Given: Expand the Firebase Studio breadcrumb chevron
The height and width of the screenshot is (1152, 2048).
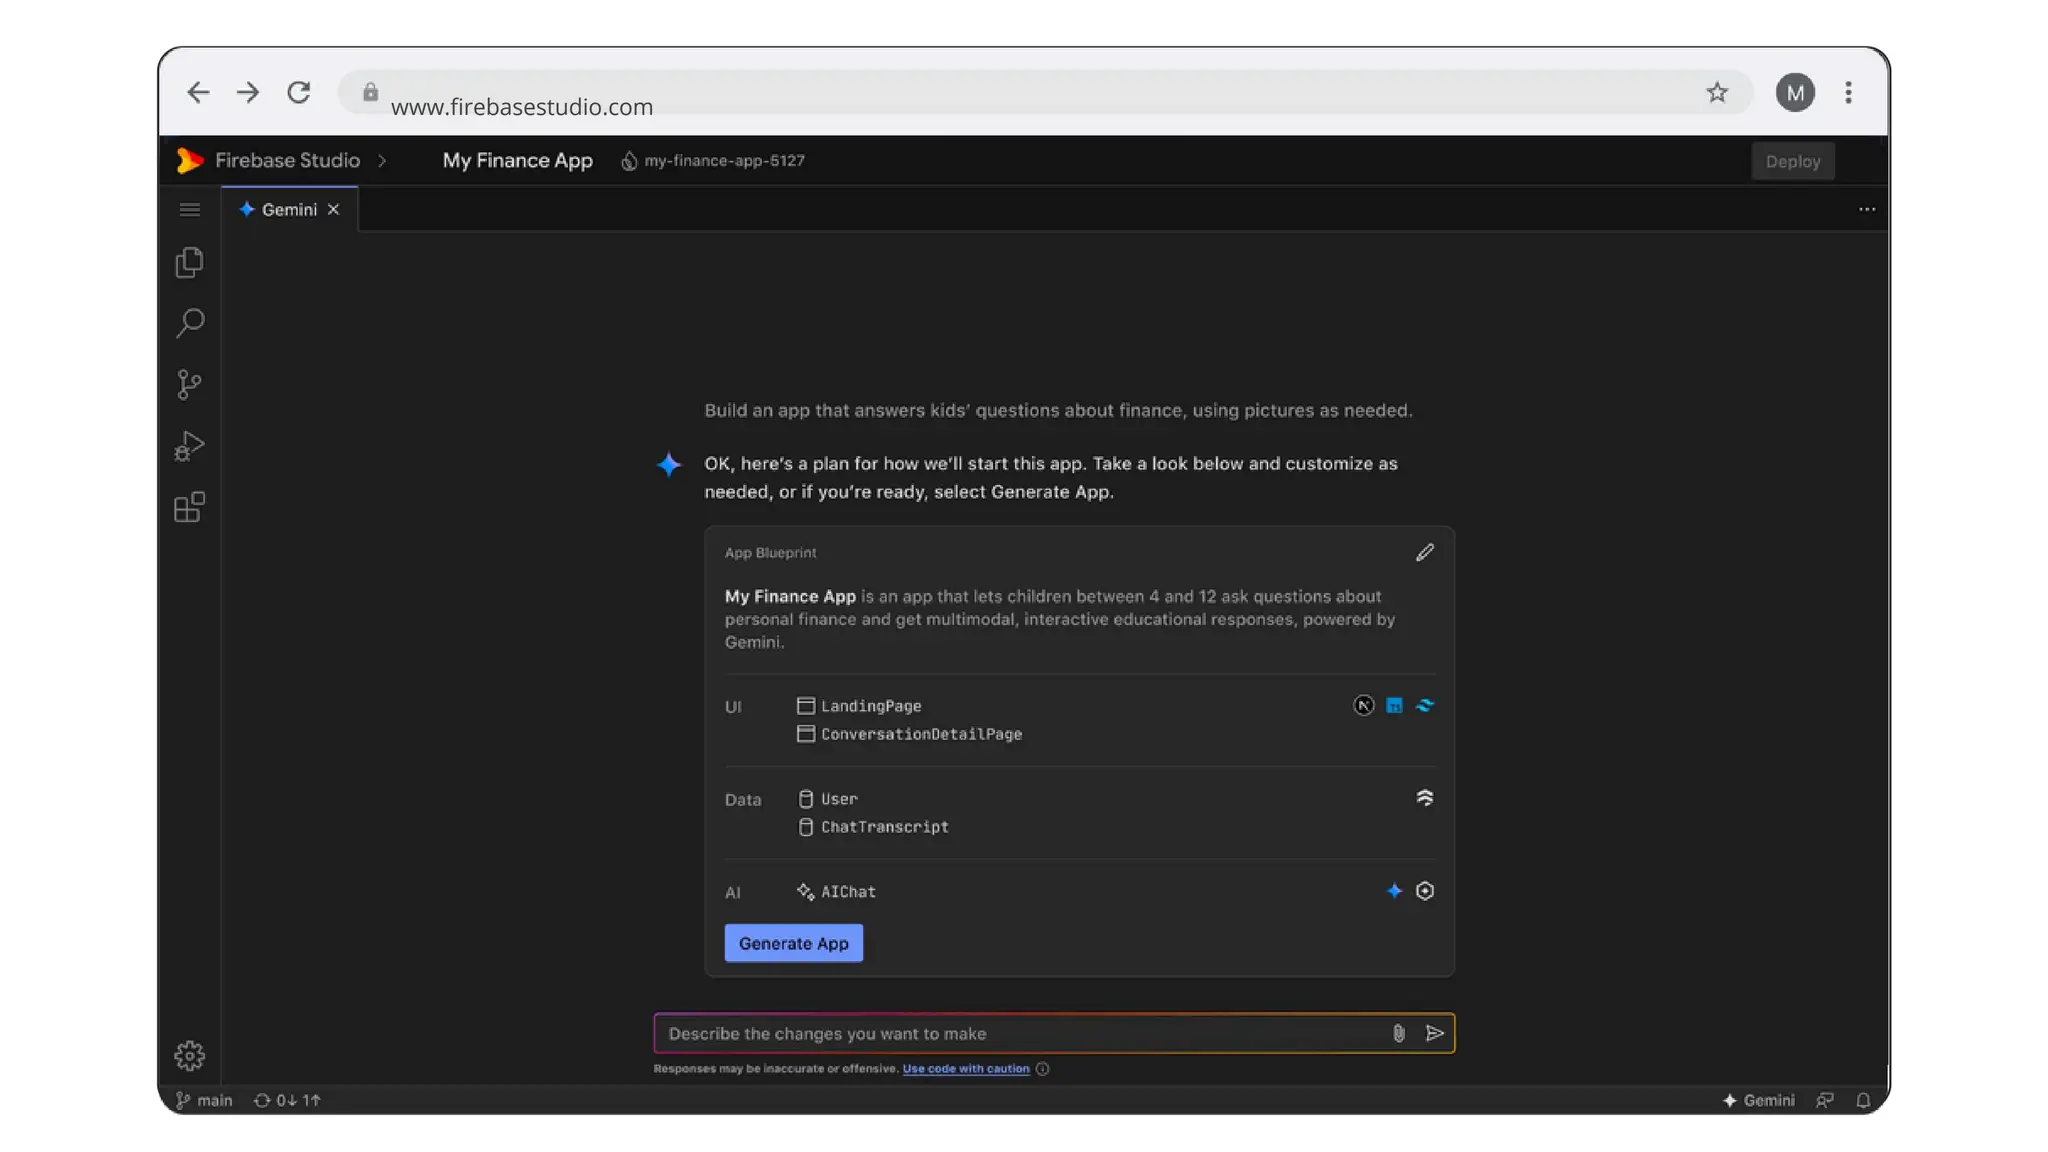Looking at the screenshot, I should point(382,161).
